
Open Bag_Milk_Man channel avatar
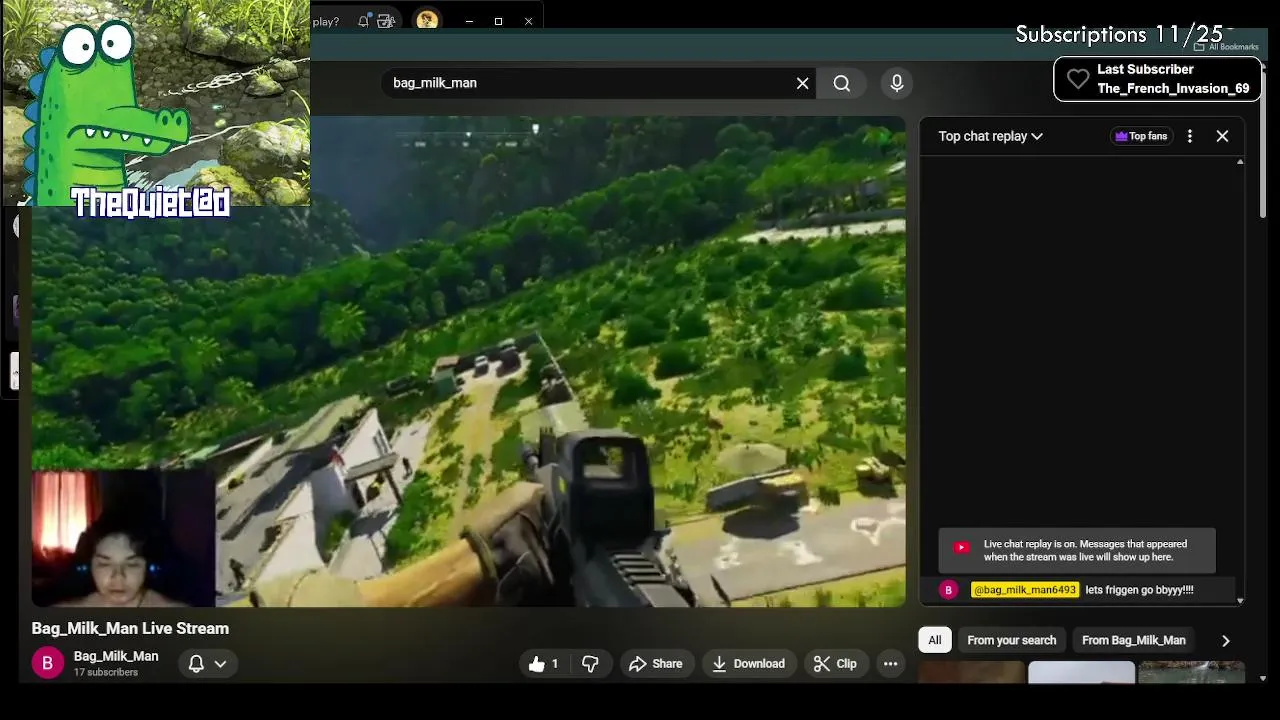[x=47, y=663]
